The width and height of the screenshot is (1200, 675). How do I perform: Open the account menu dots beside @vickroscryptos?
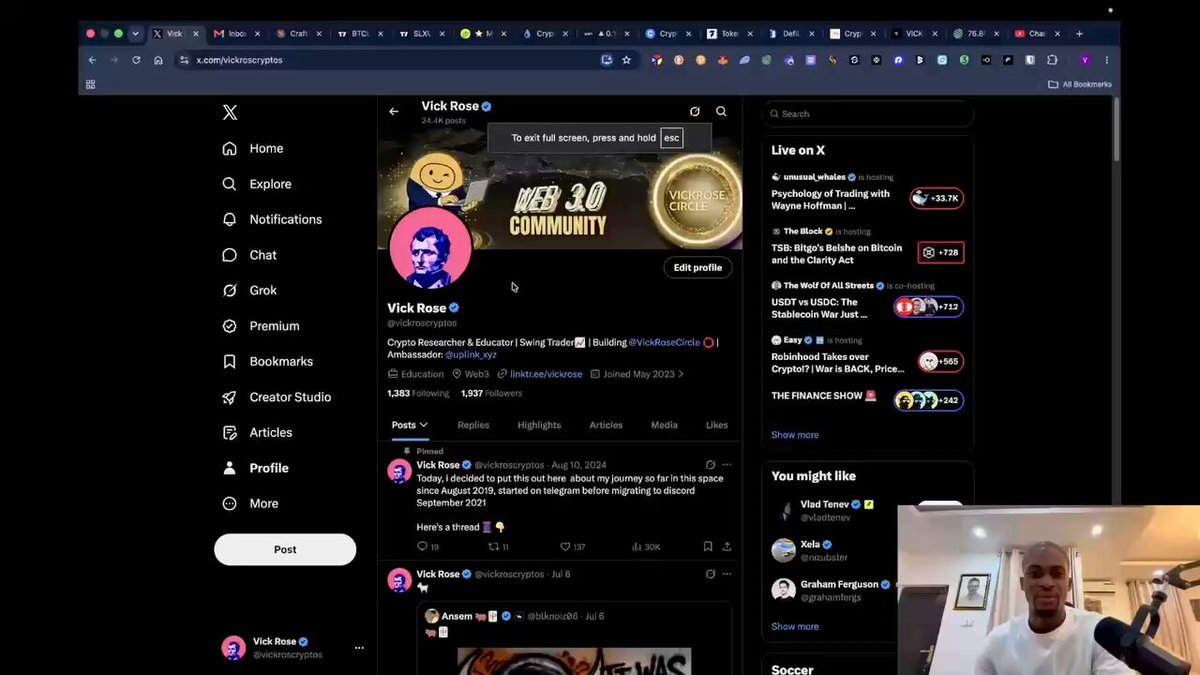[359, 648]
